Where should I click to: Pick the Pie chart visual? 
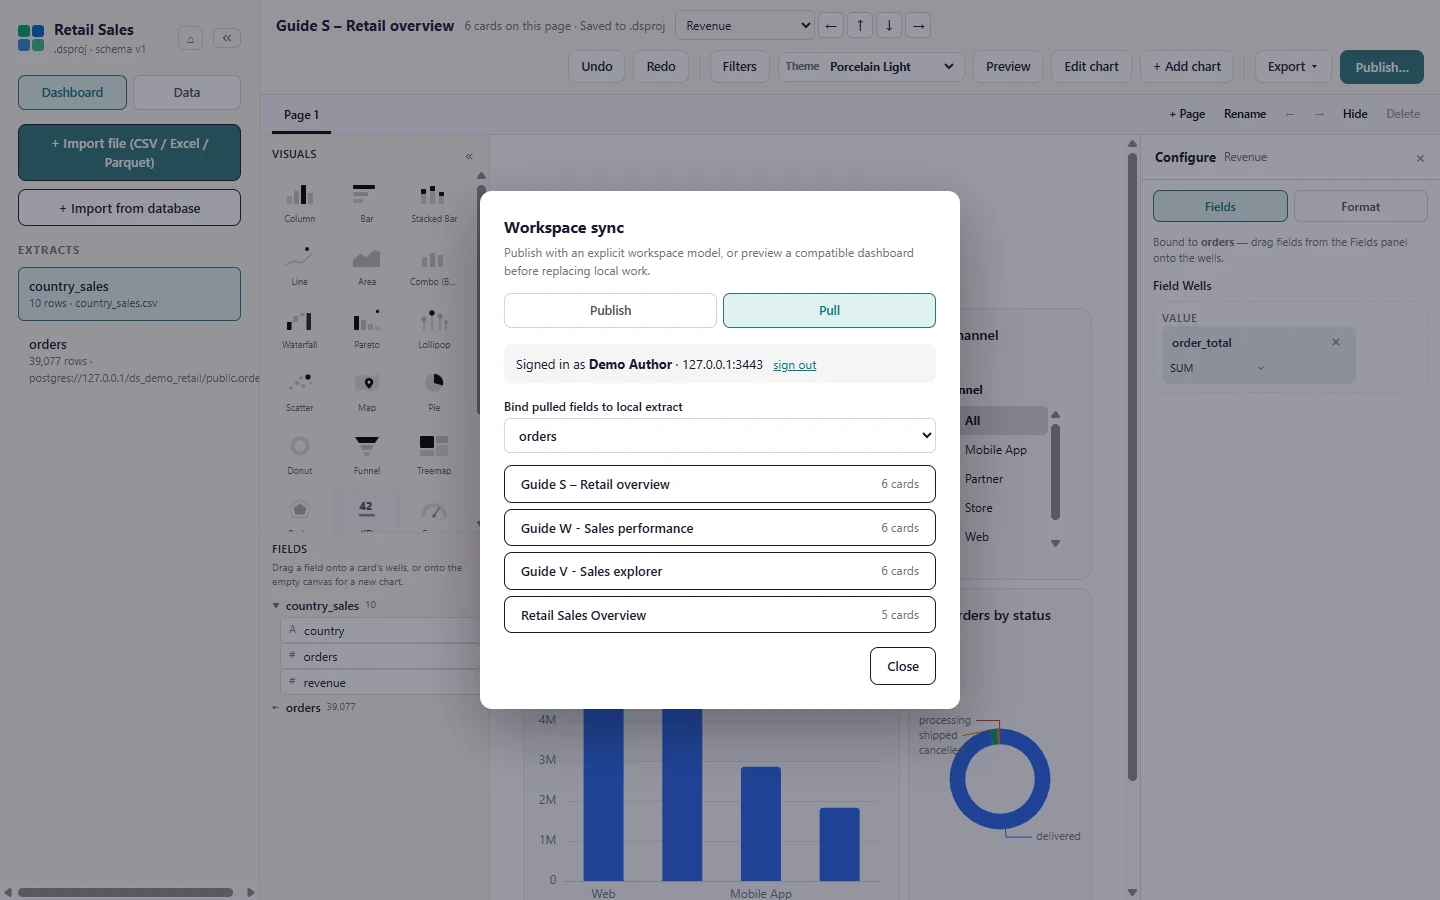click(434, 392)
